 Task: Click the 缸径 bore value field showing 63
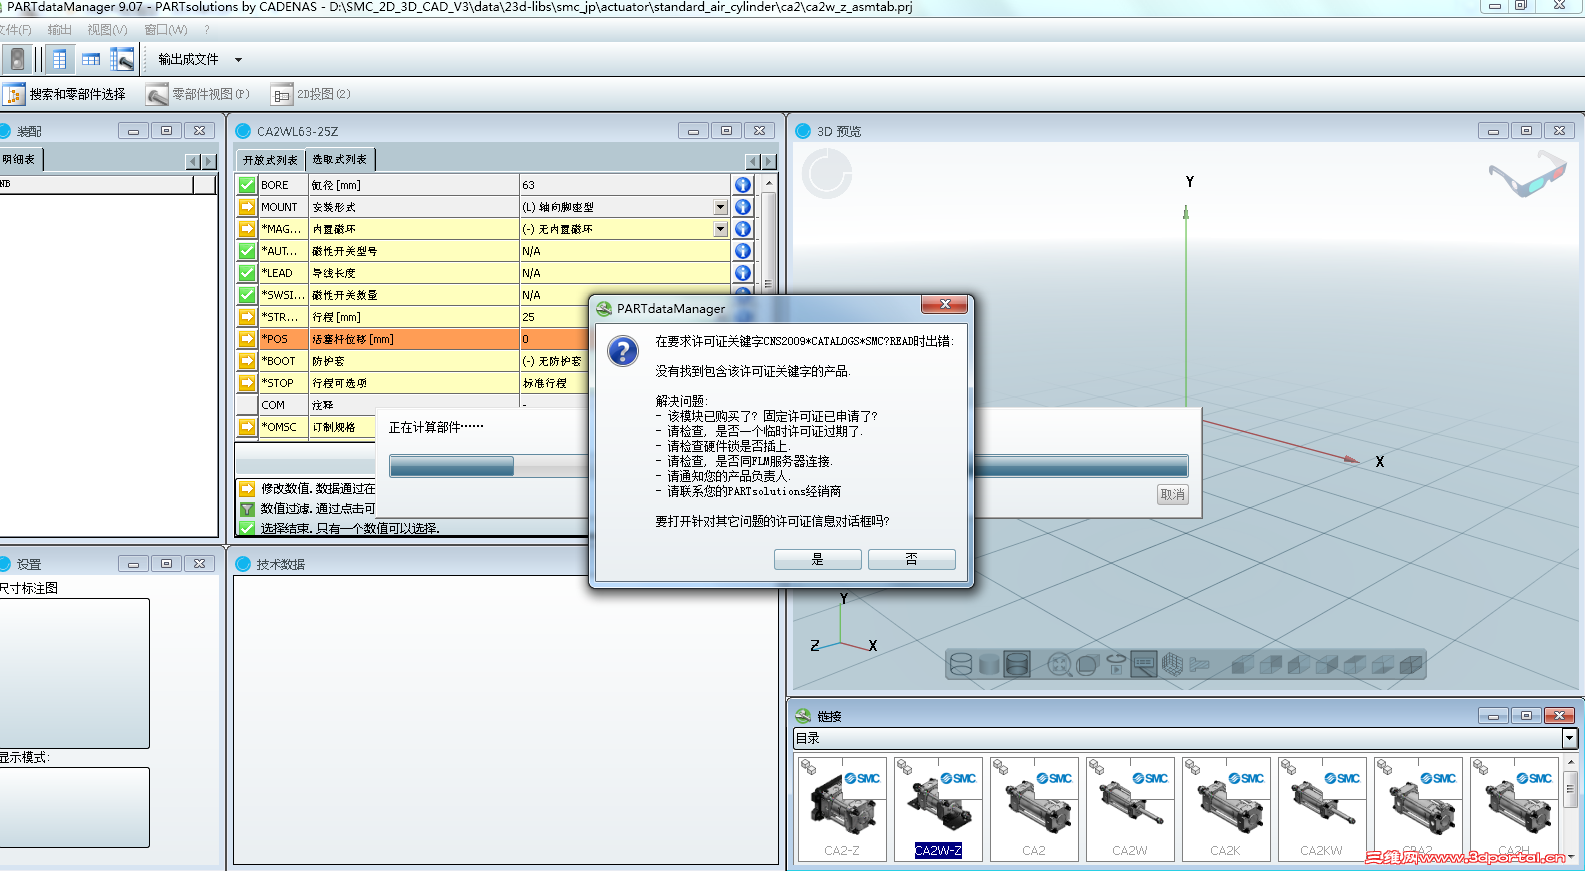pyautogui.click(x=625, y=185)
